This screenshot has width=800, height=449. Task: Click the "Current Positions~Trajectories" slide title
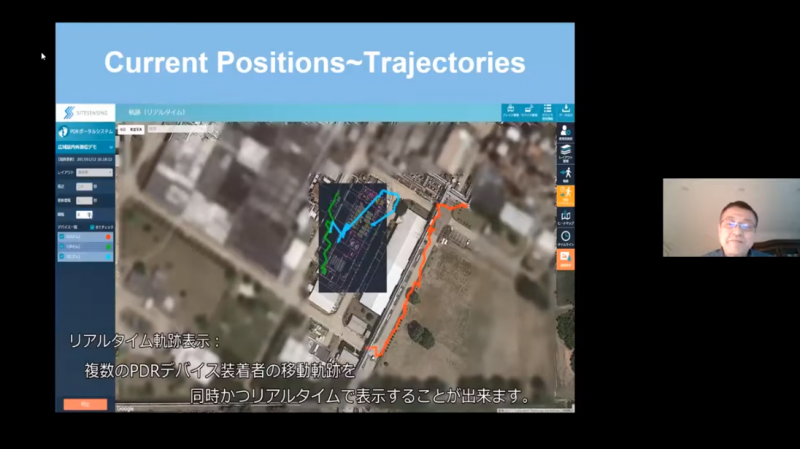click(x=315, y=63)
